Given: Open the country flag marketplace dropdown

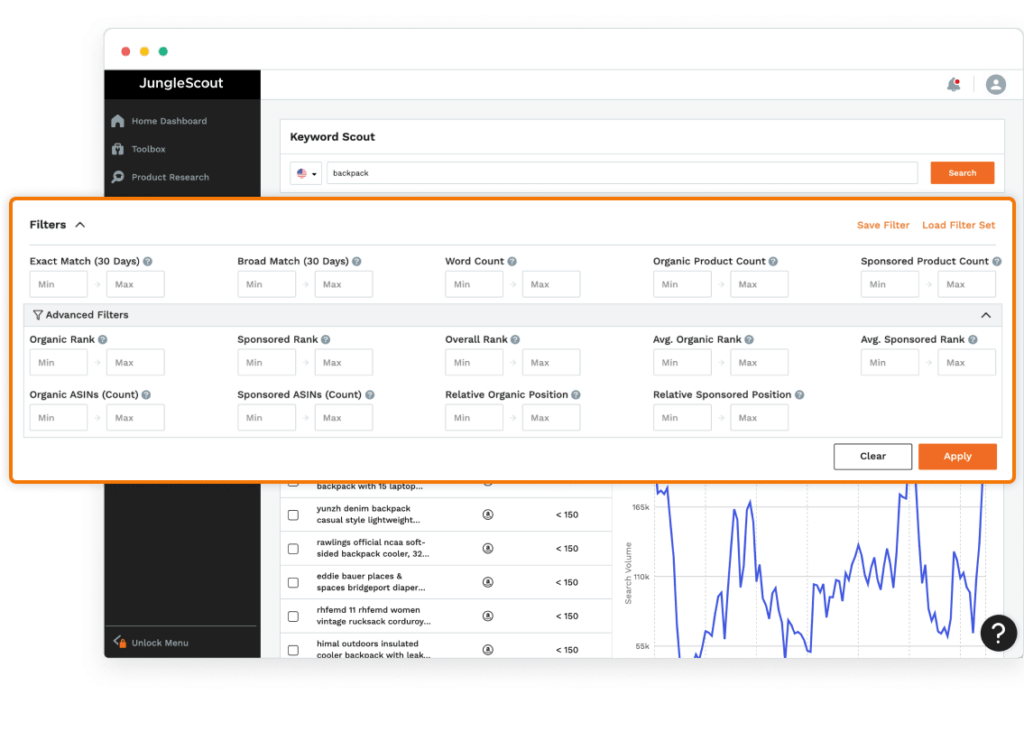Looking at the screenshot, I should pos(306,173).
